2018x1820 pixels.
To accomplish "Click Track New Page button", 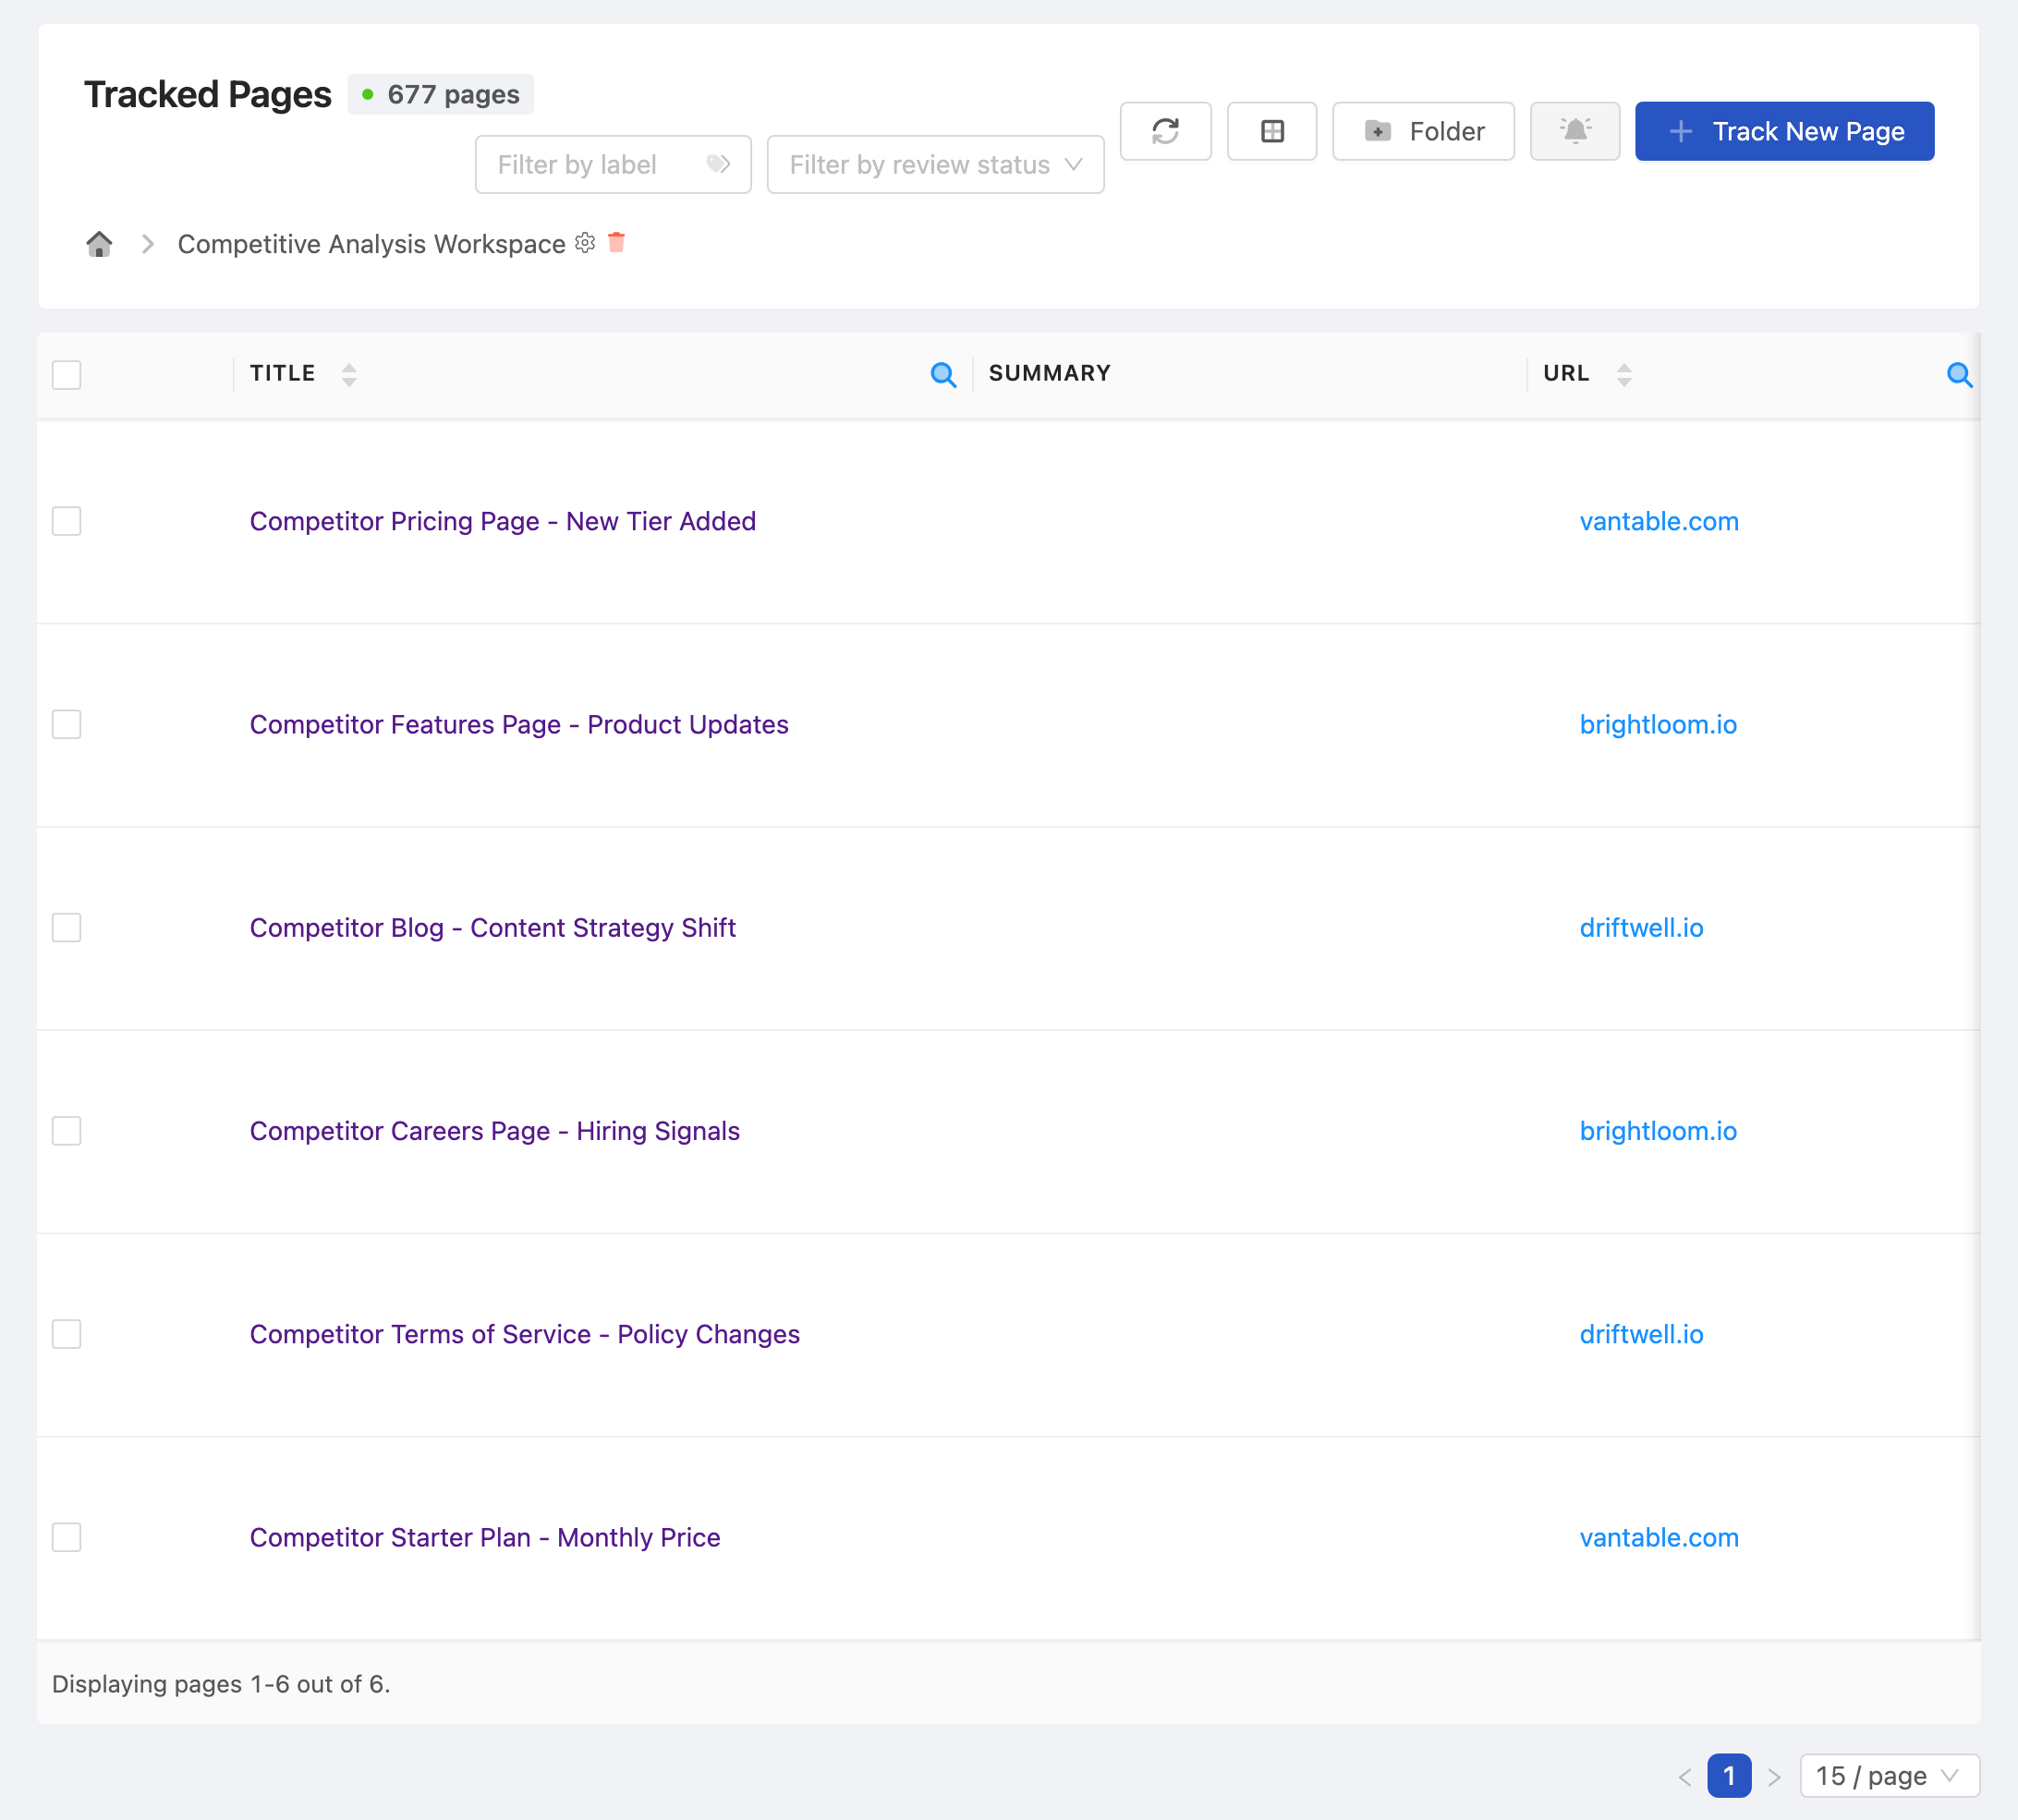I will (1784, 131).
